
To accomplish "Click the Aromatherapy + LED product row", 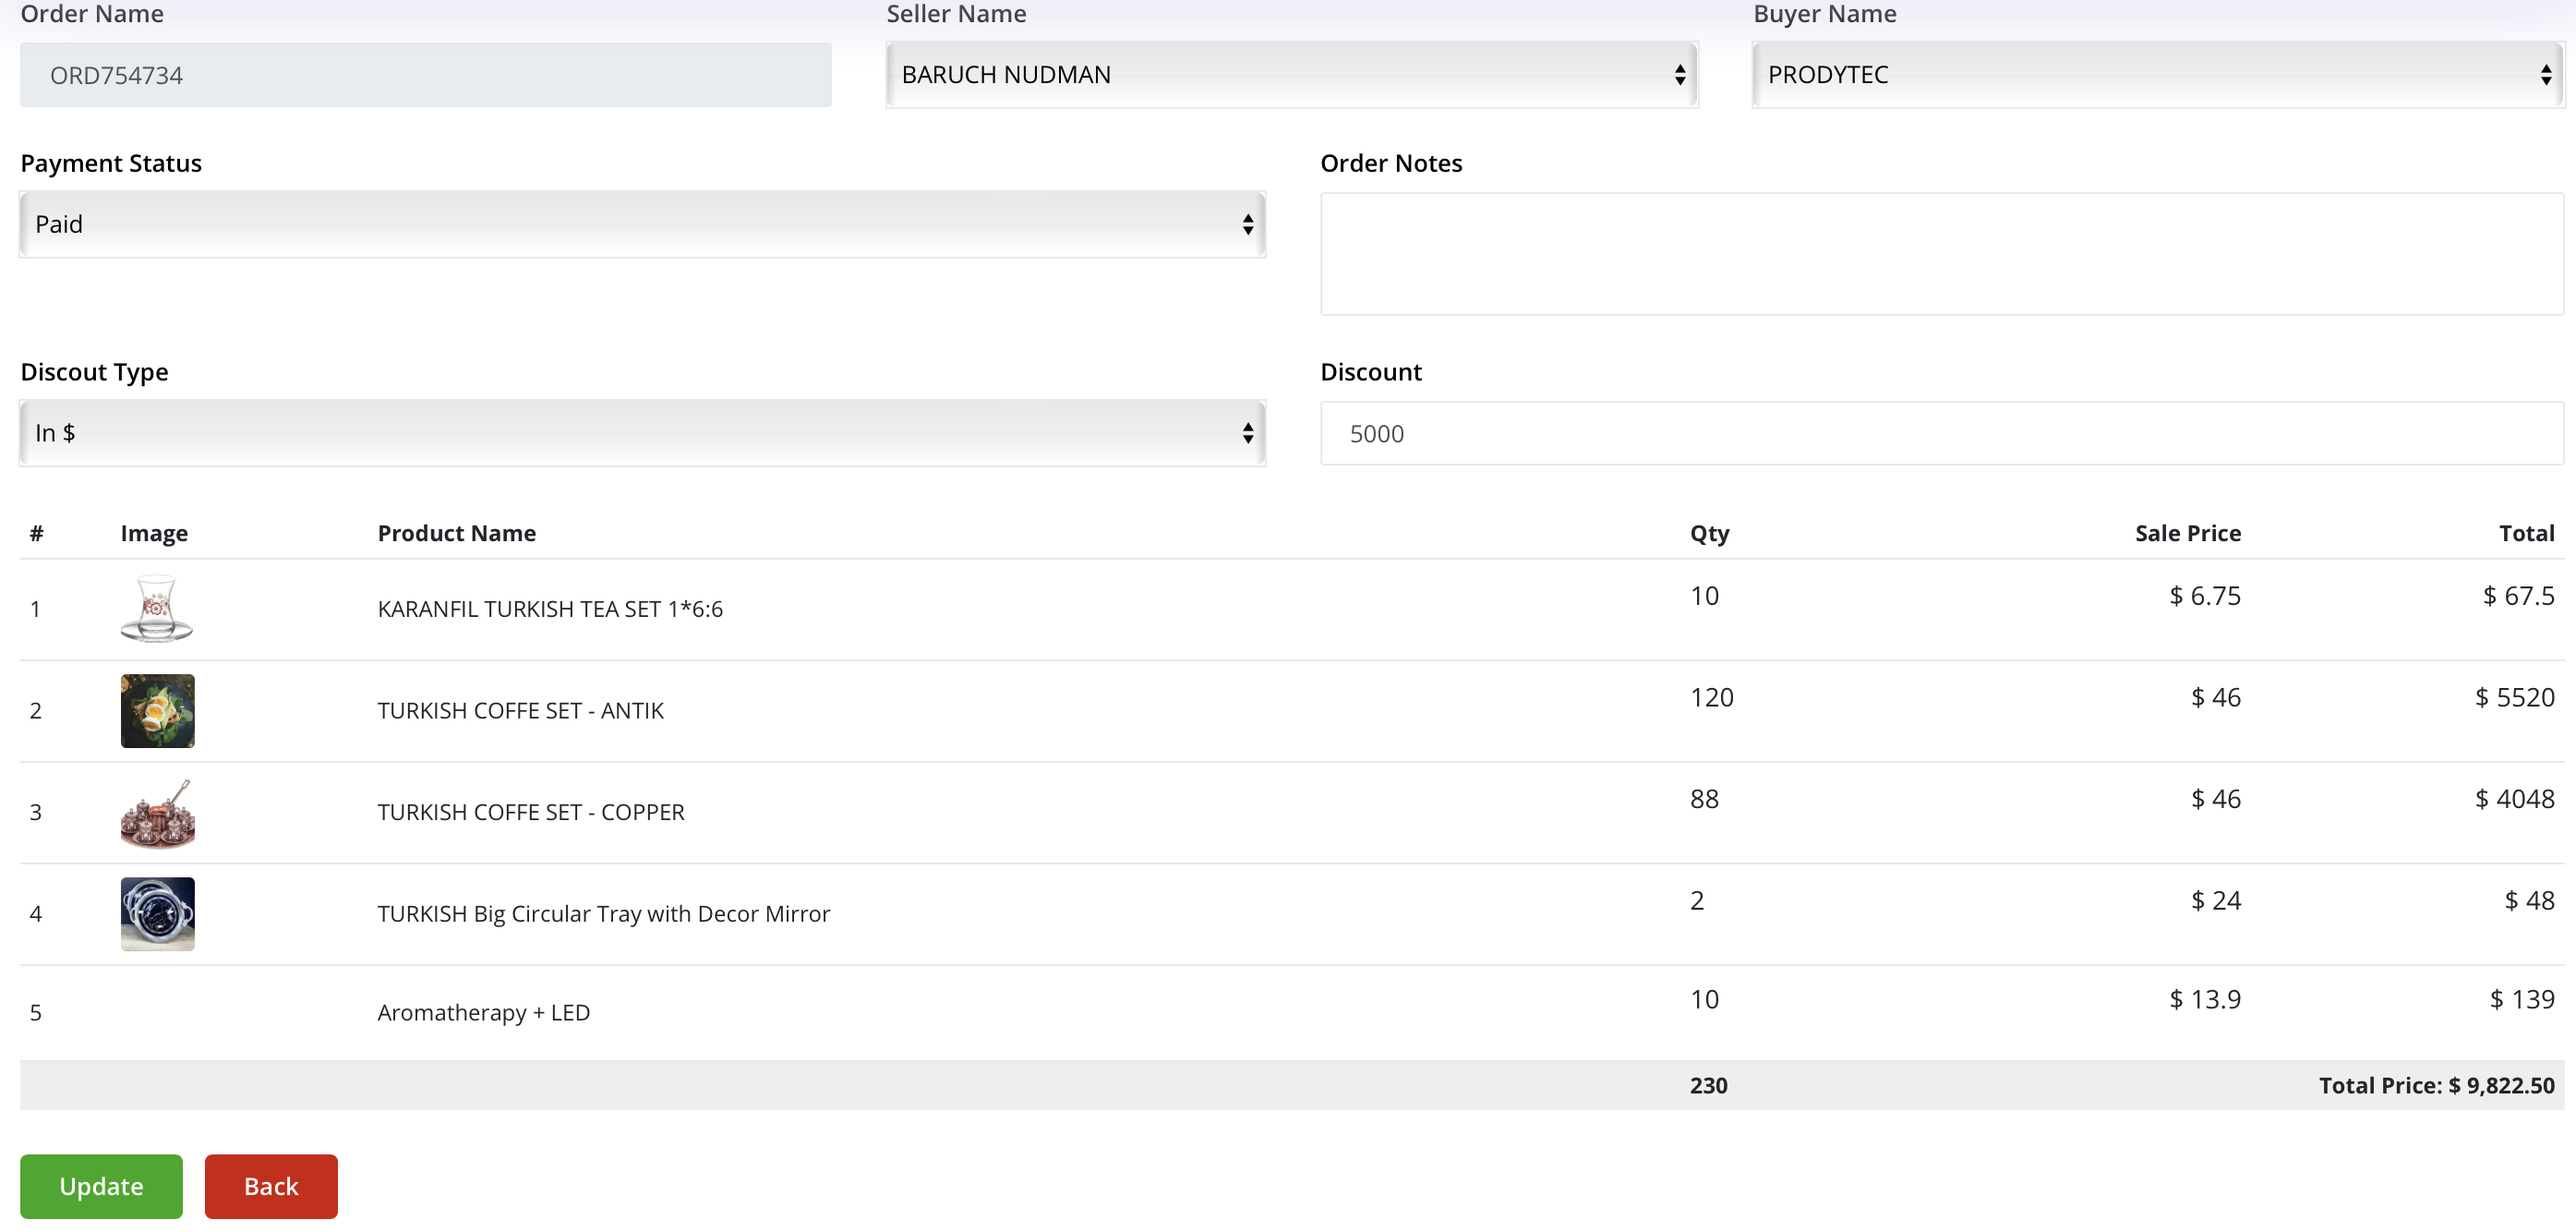I will 483,1013.
